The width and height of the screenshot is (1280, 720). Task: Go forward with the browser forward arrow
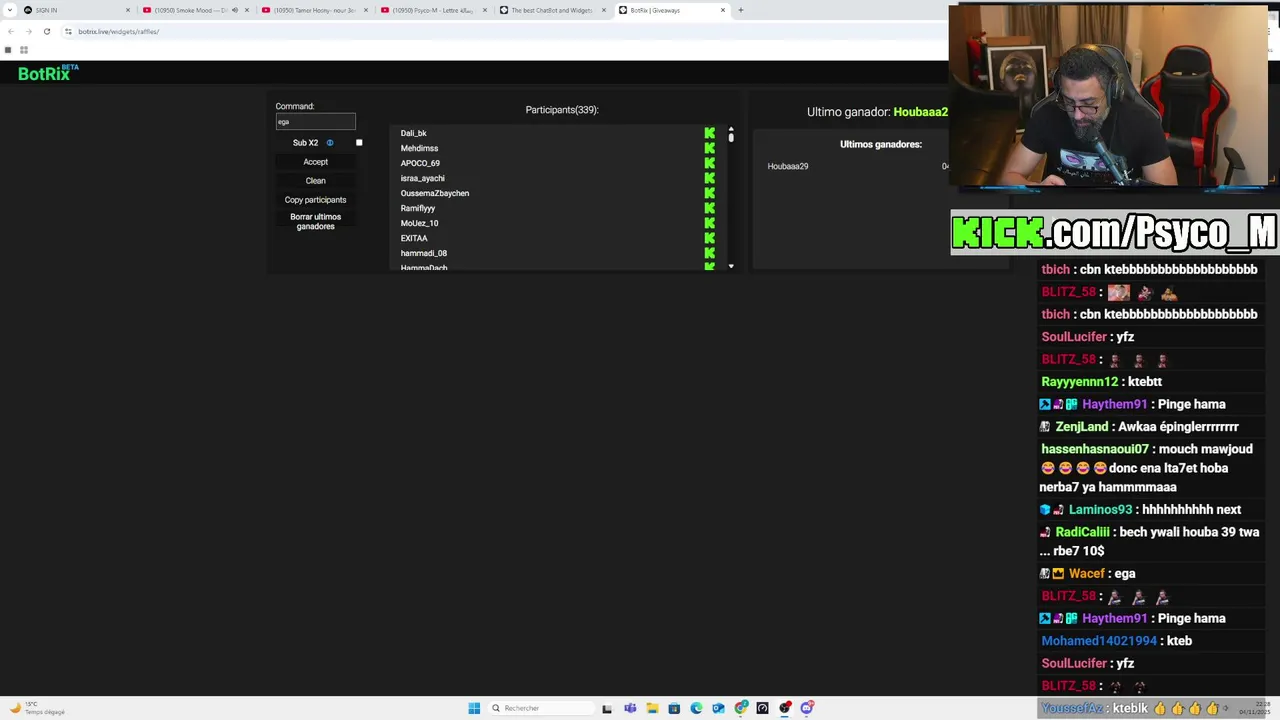tap(28, 31)
